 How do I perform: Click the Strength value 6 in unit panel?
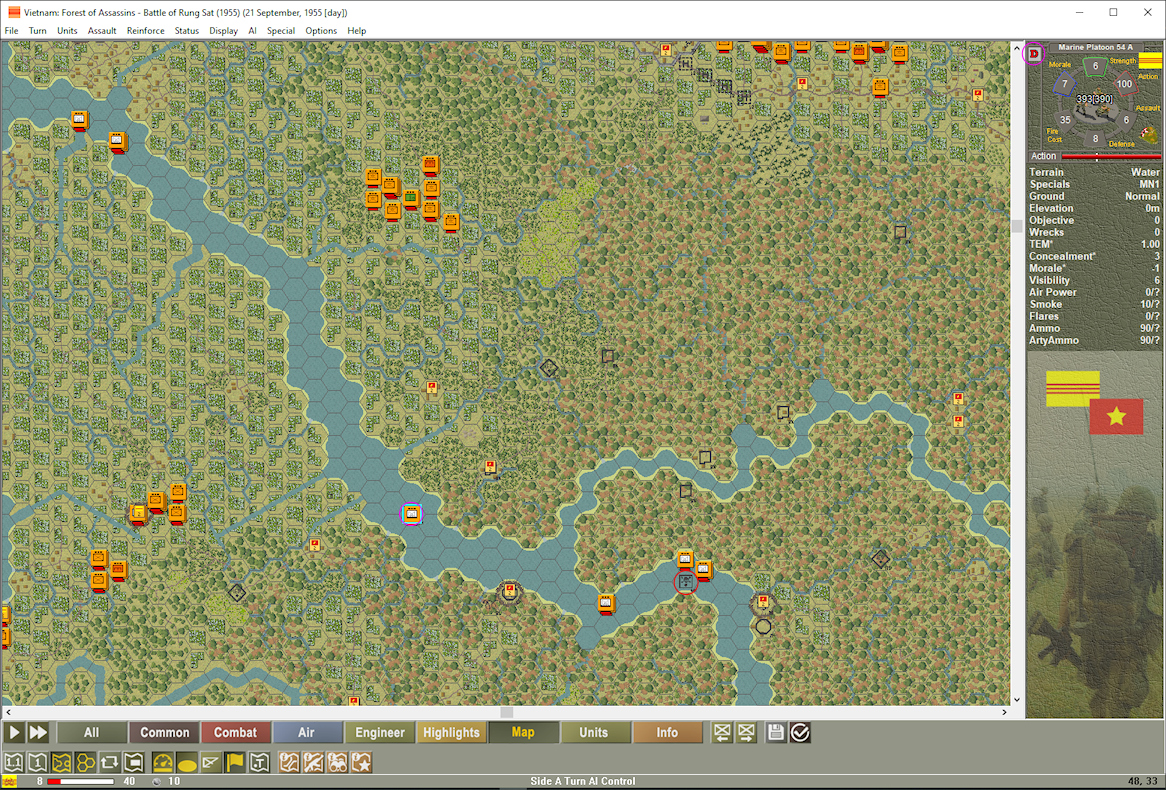tap(1095, 66)
